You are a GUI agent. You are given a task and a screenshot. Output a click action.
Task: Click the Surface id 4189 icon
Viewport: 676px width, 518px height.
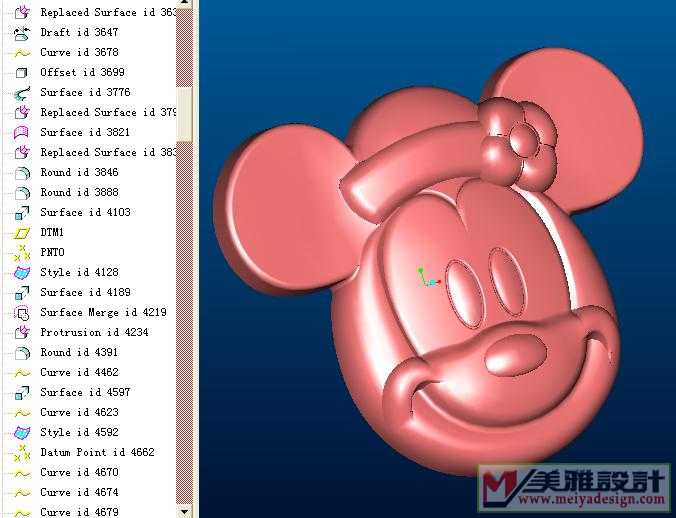point(22,293)
